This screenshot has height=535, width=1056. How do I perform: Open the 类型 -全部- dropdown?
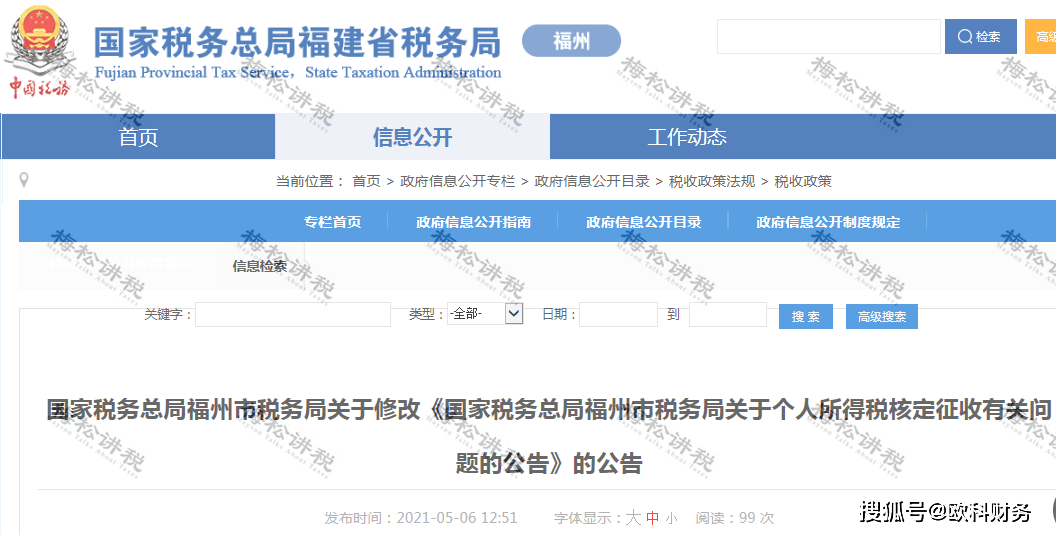point(485,313)
